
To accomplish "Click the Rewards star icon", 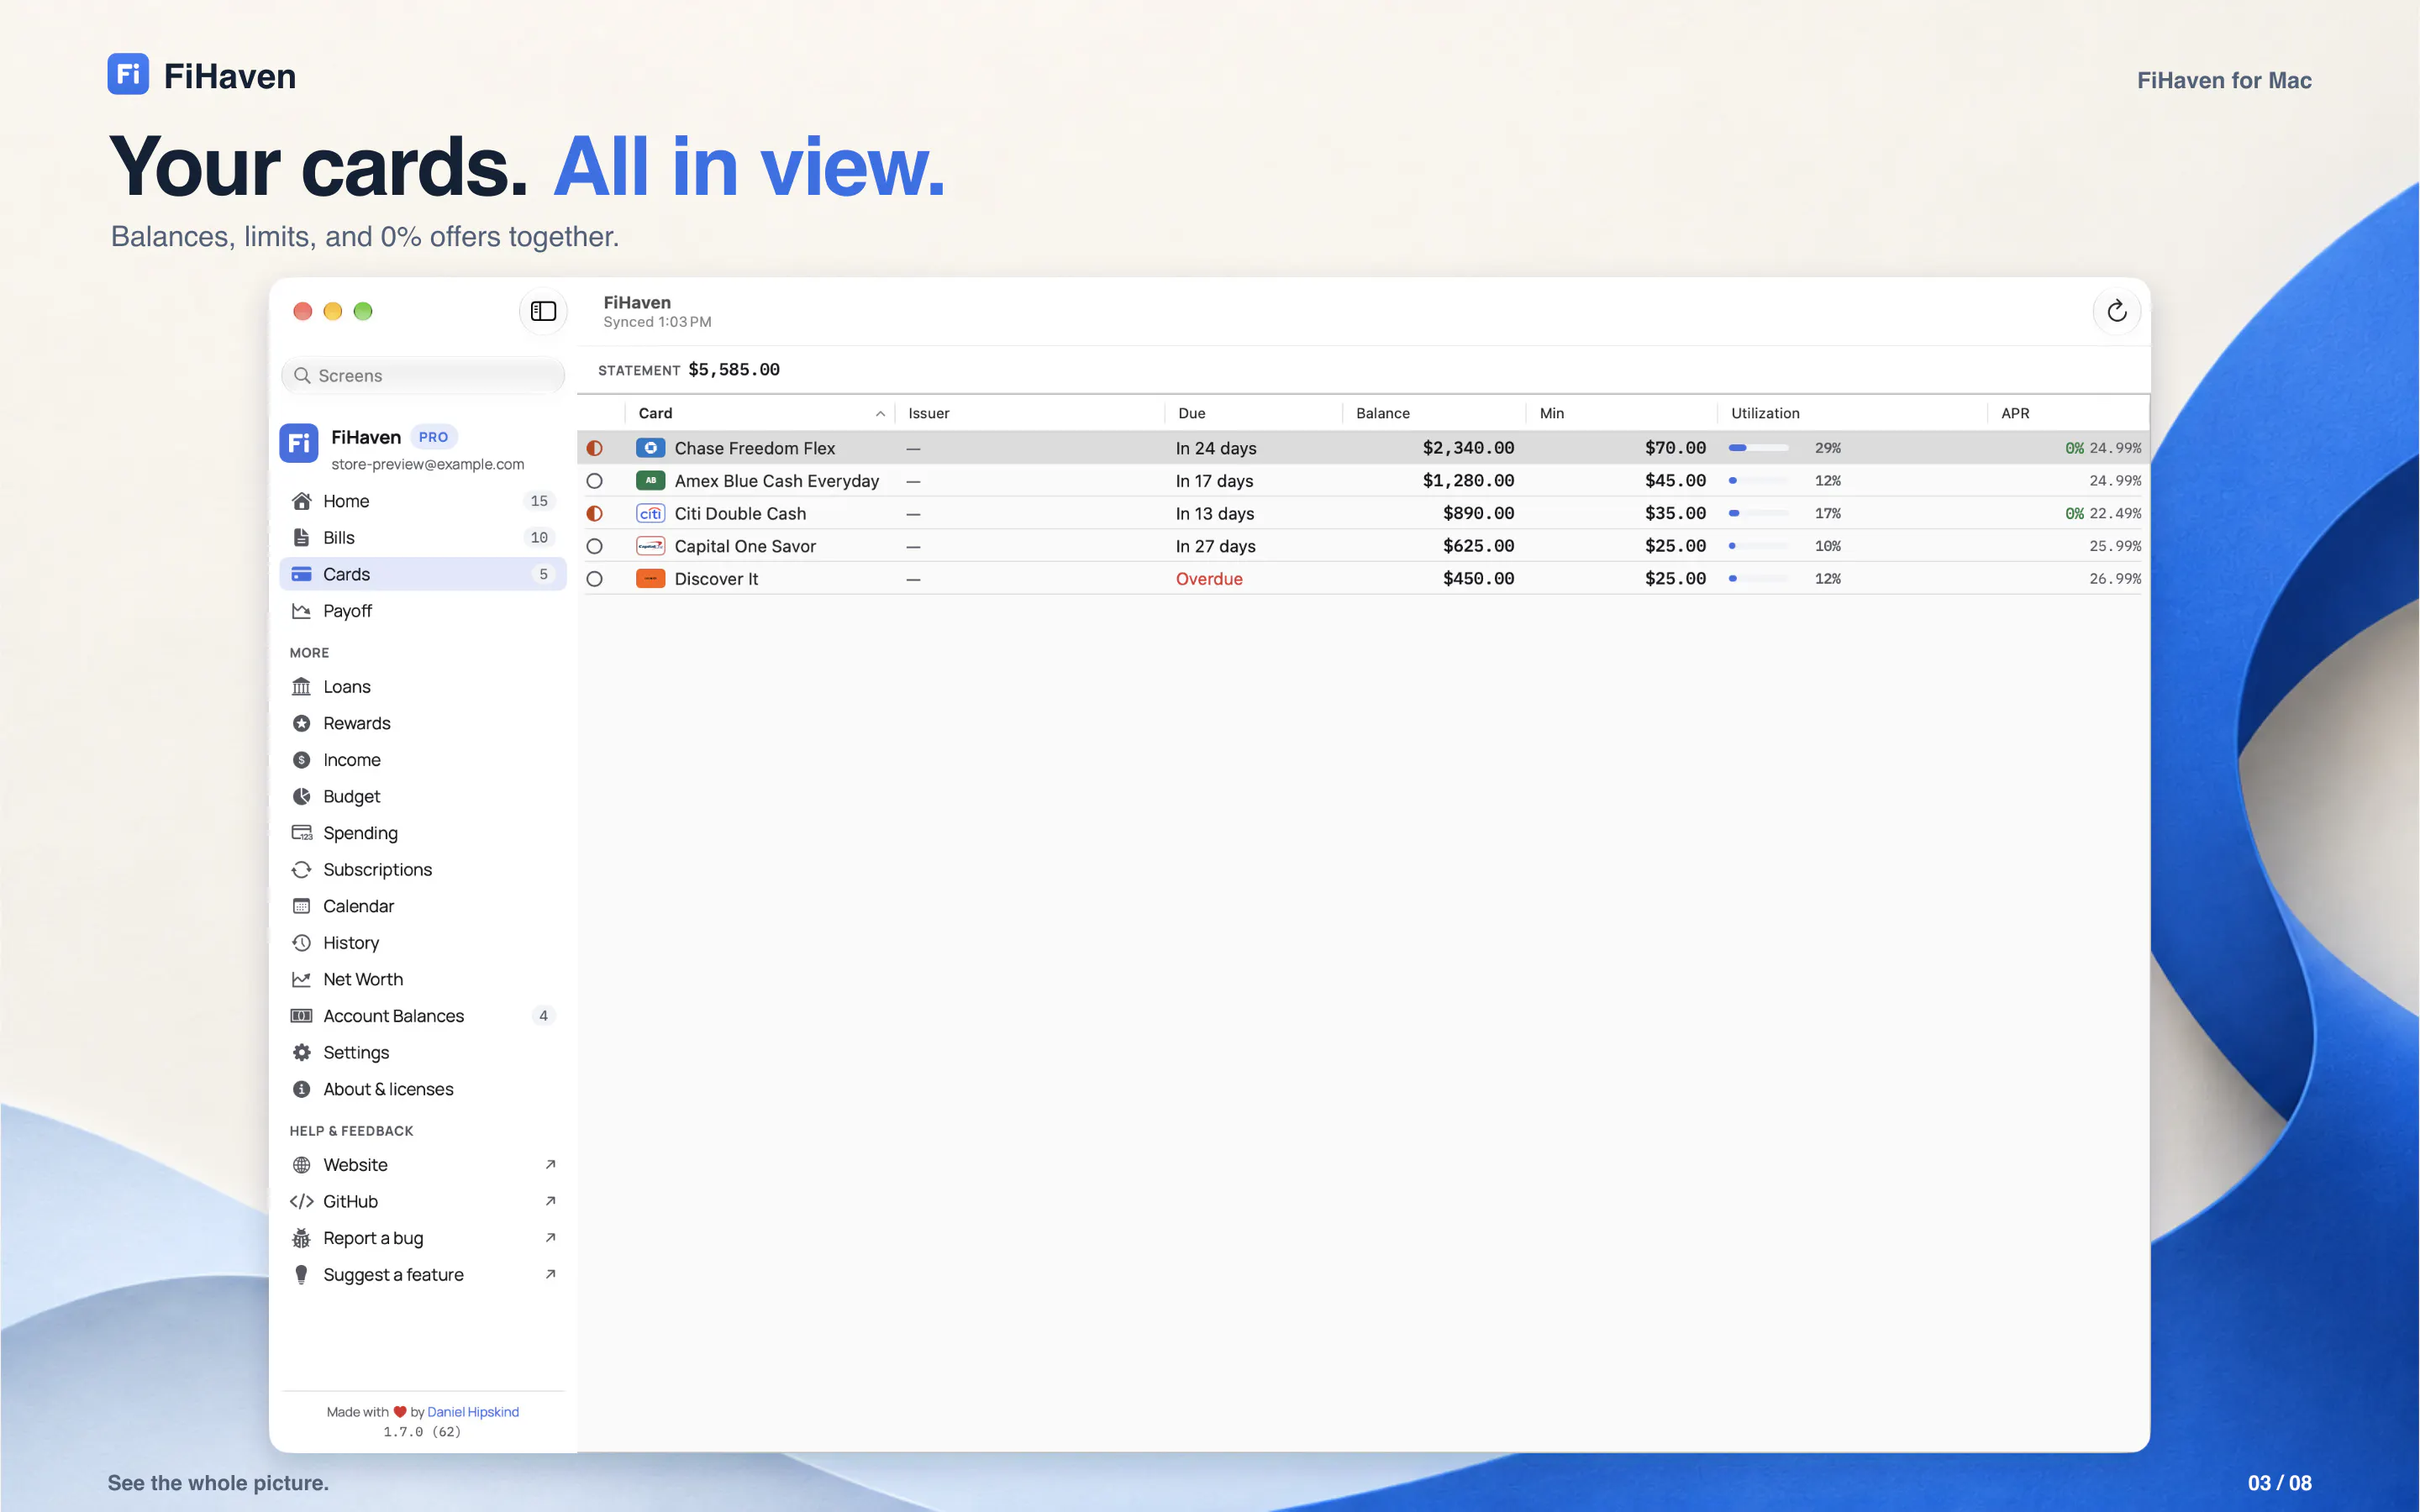I will 301,723.
